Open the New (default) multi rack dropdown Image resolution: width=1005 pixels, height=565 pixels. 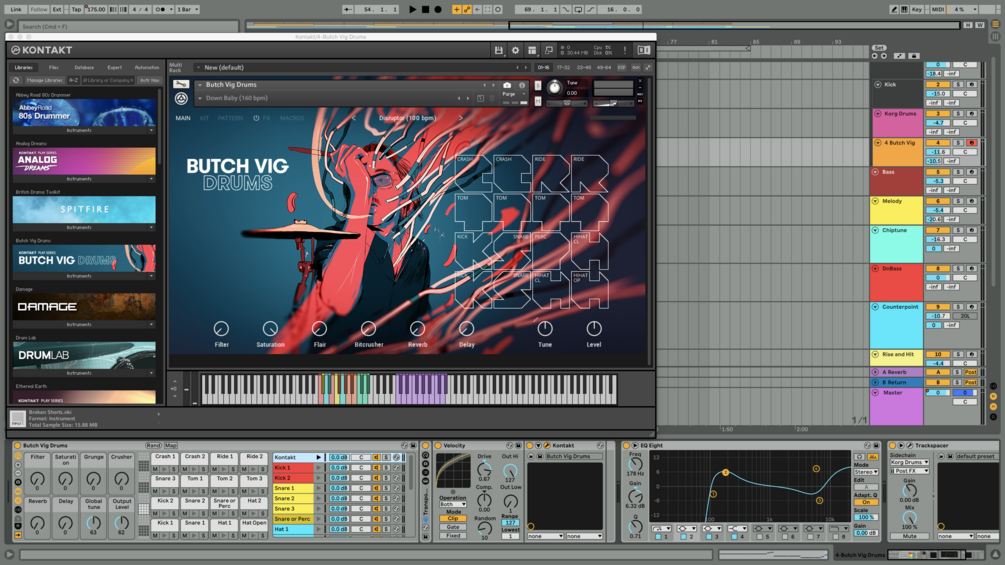pyautogui.click(x=198, y=67)
